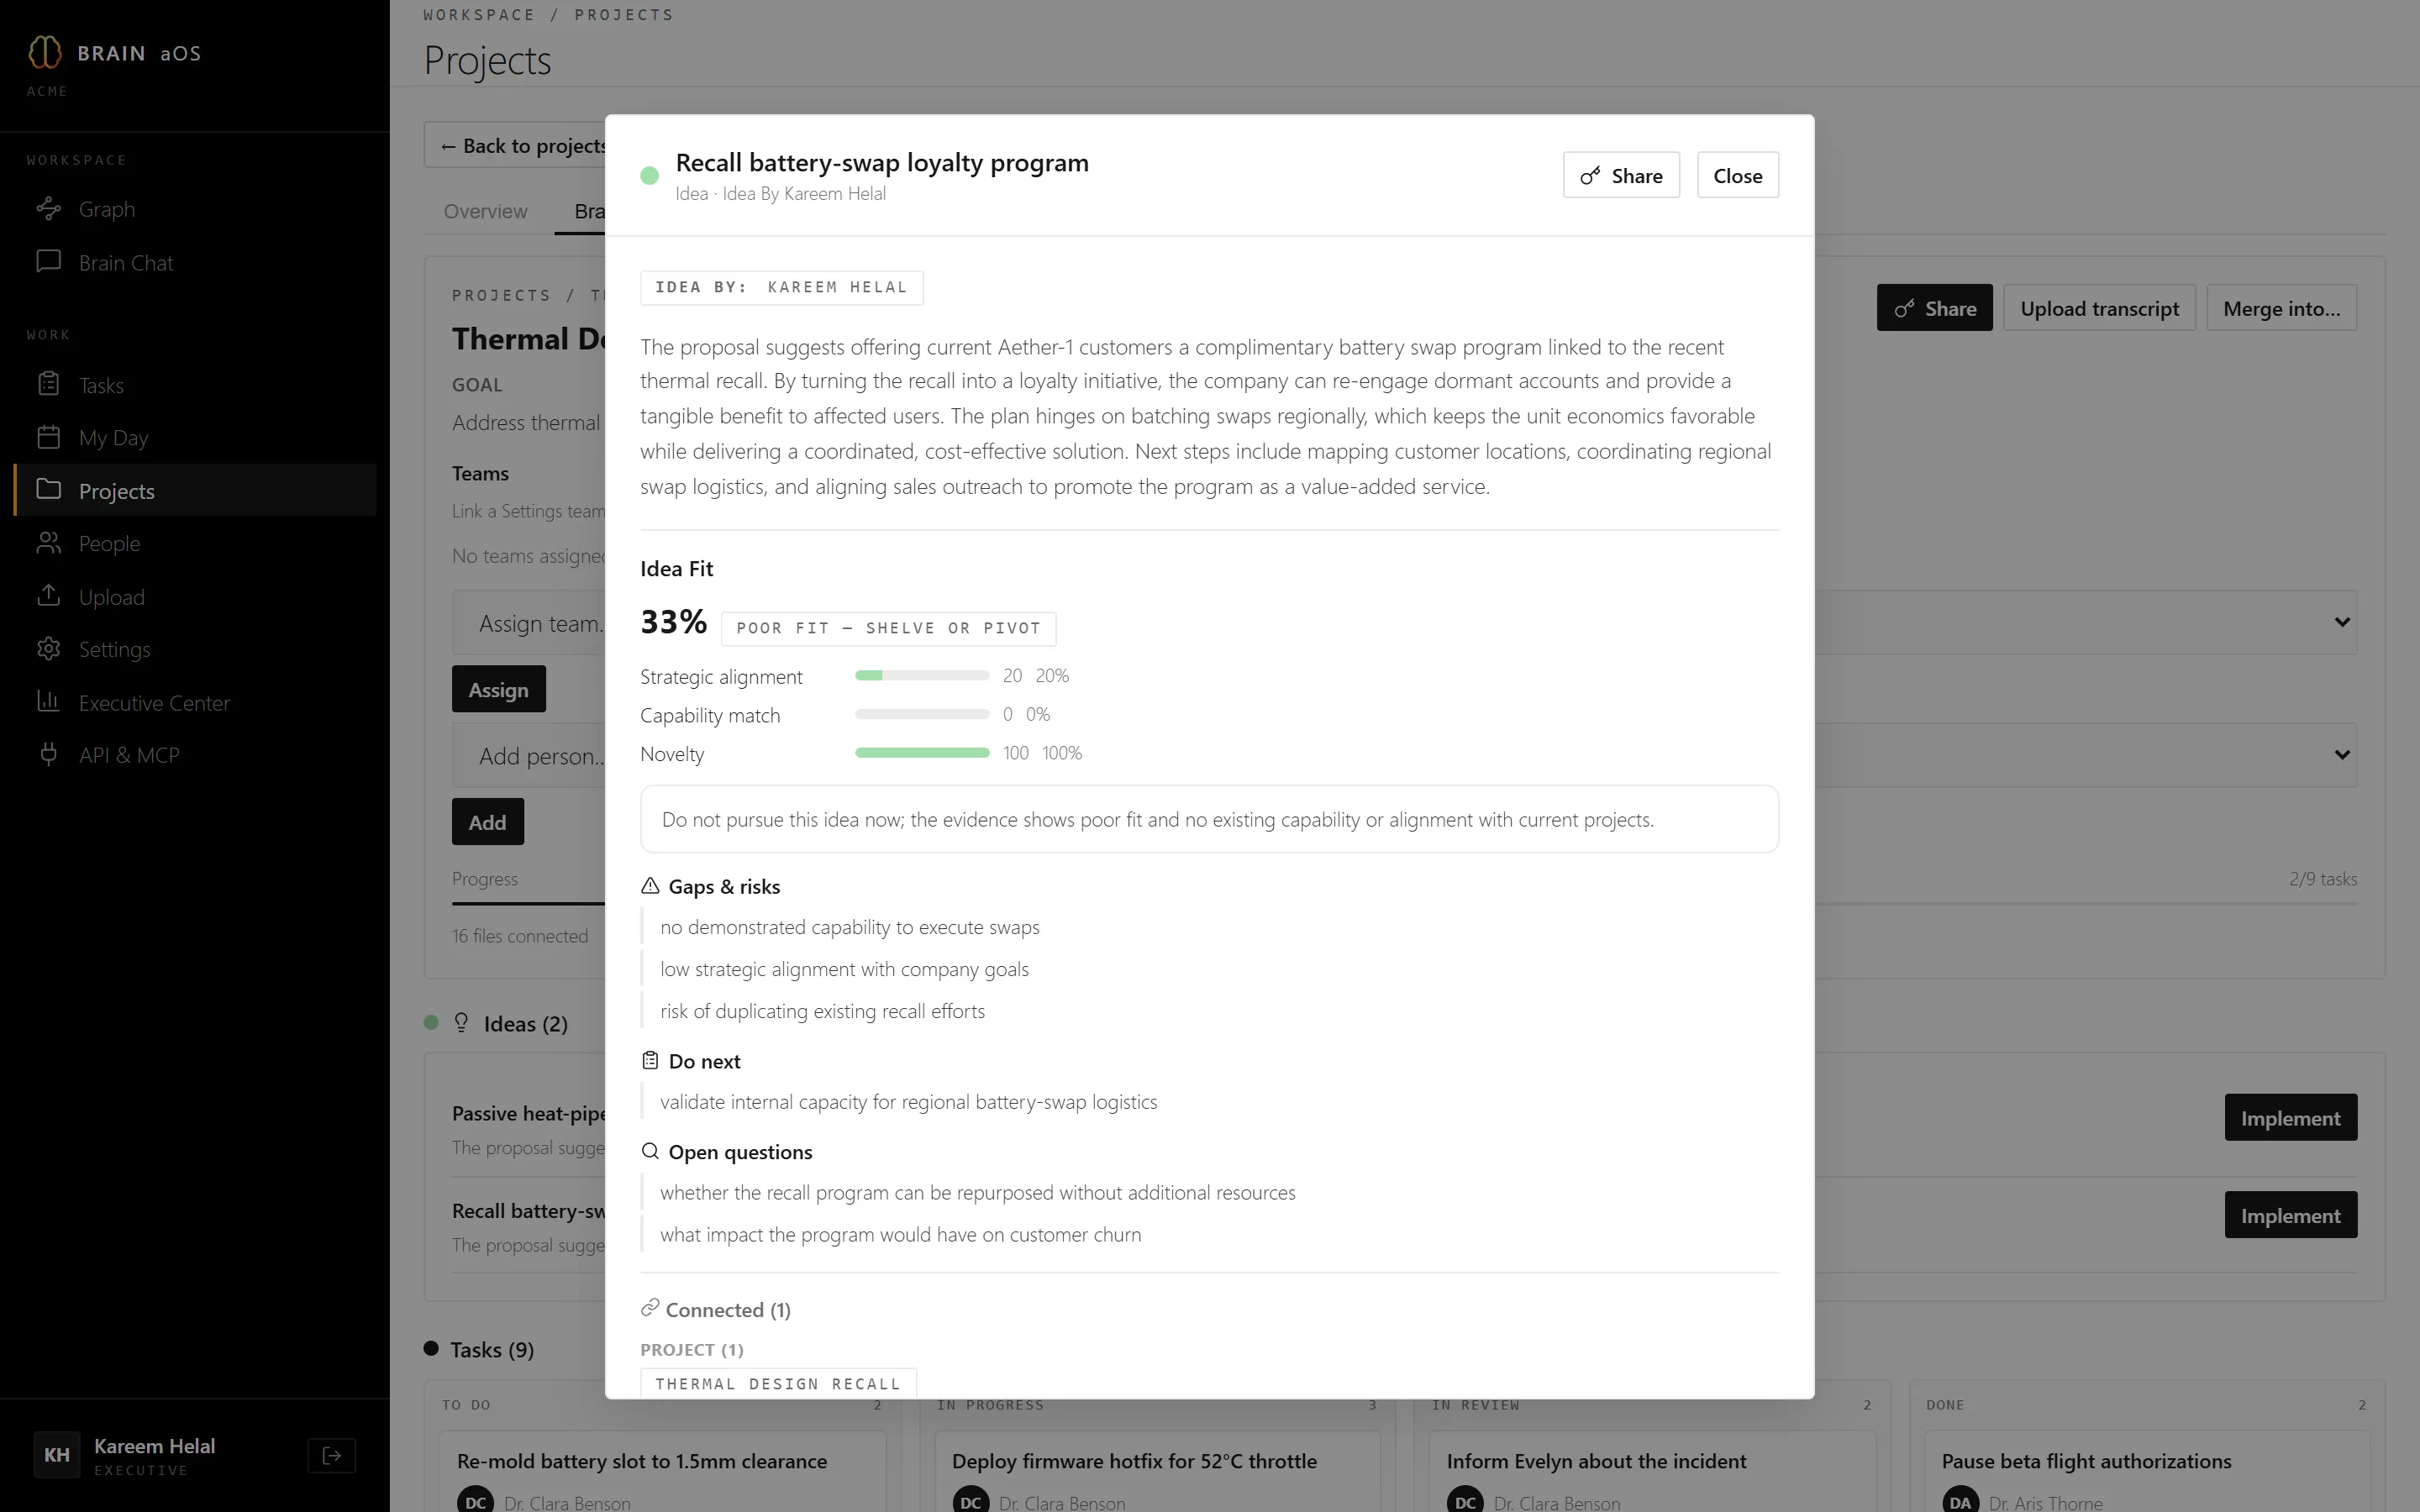Click the API & MCP plug icon
Image resolution: width=2420 pixels, height=1512 pixels.
tap(48, 754)
